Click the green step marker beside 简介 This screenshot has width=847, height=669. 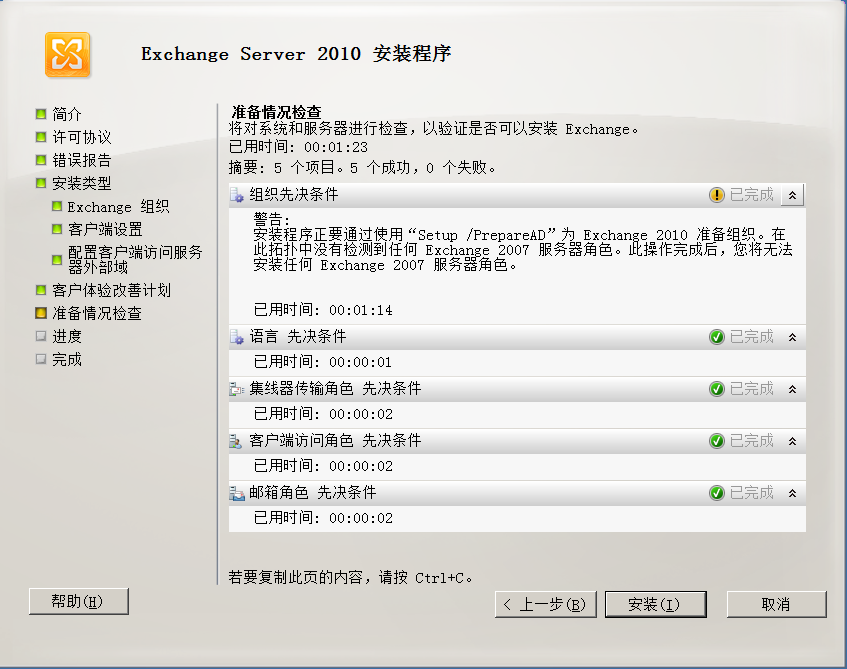click(41, 113)
